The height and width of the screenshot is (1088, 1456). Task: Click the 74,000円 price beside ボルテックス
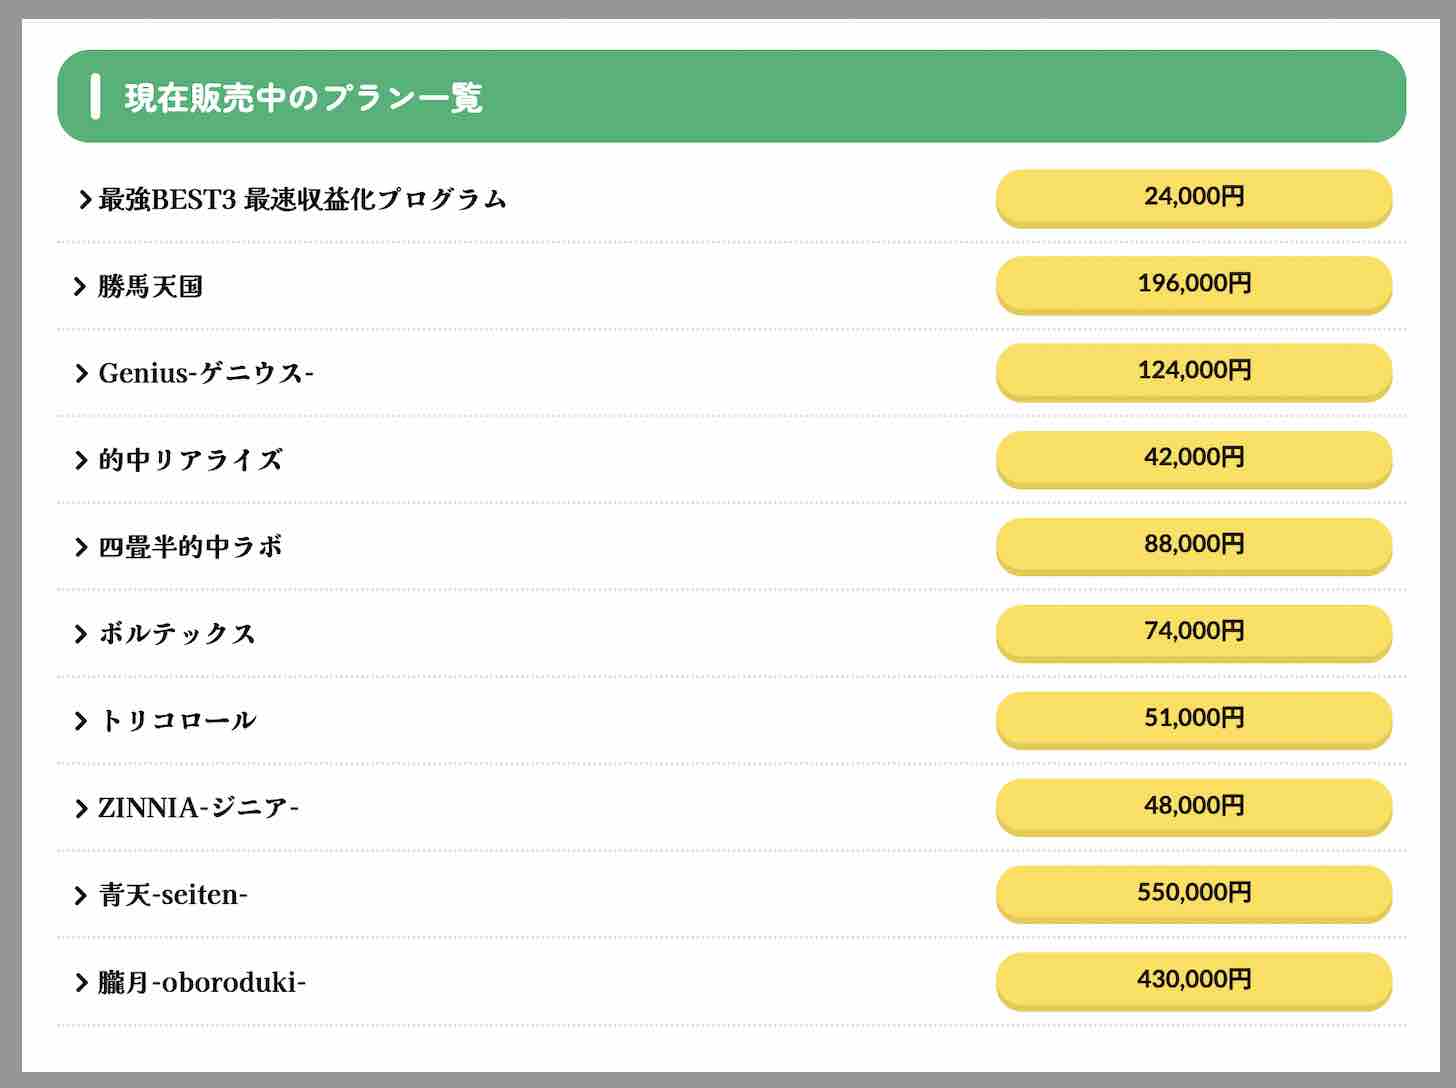tap(1194, 632)
